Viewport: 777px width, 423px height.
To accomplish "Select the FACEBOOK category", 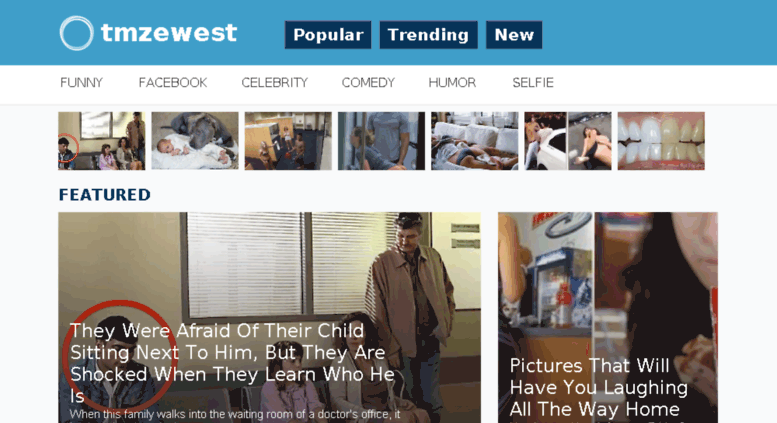I will [x=173, y=82].
